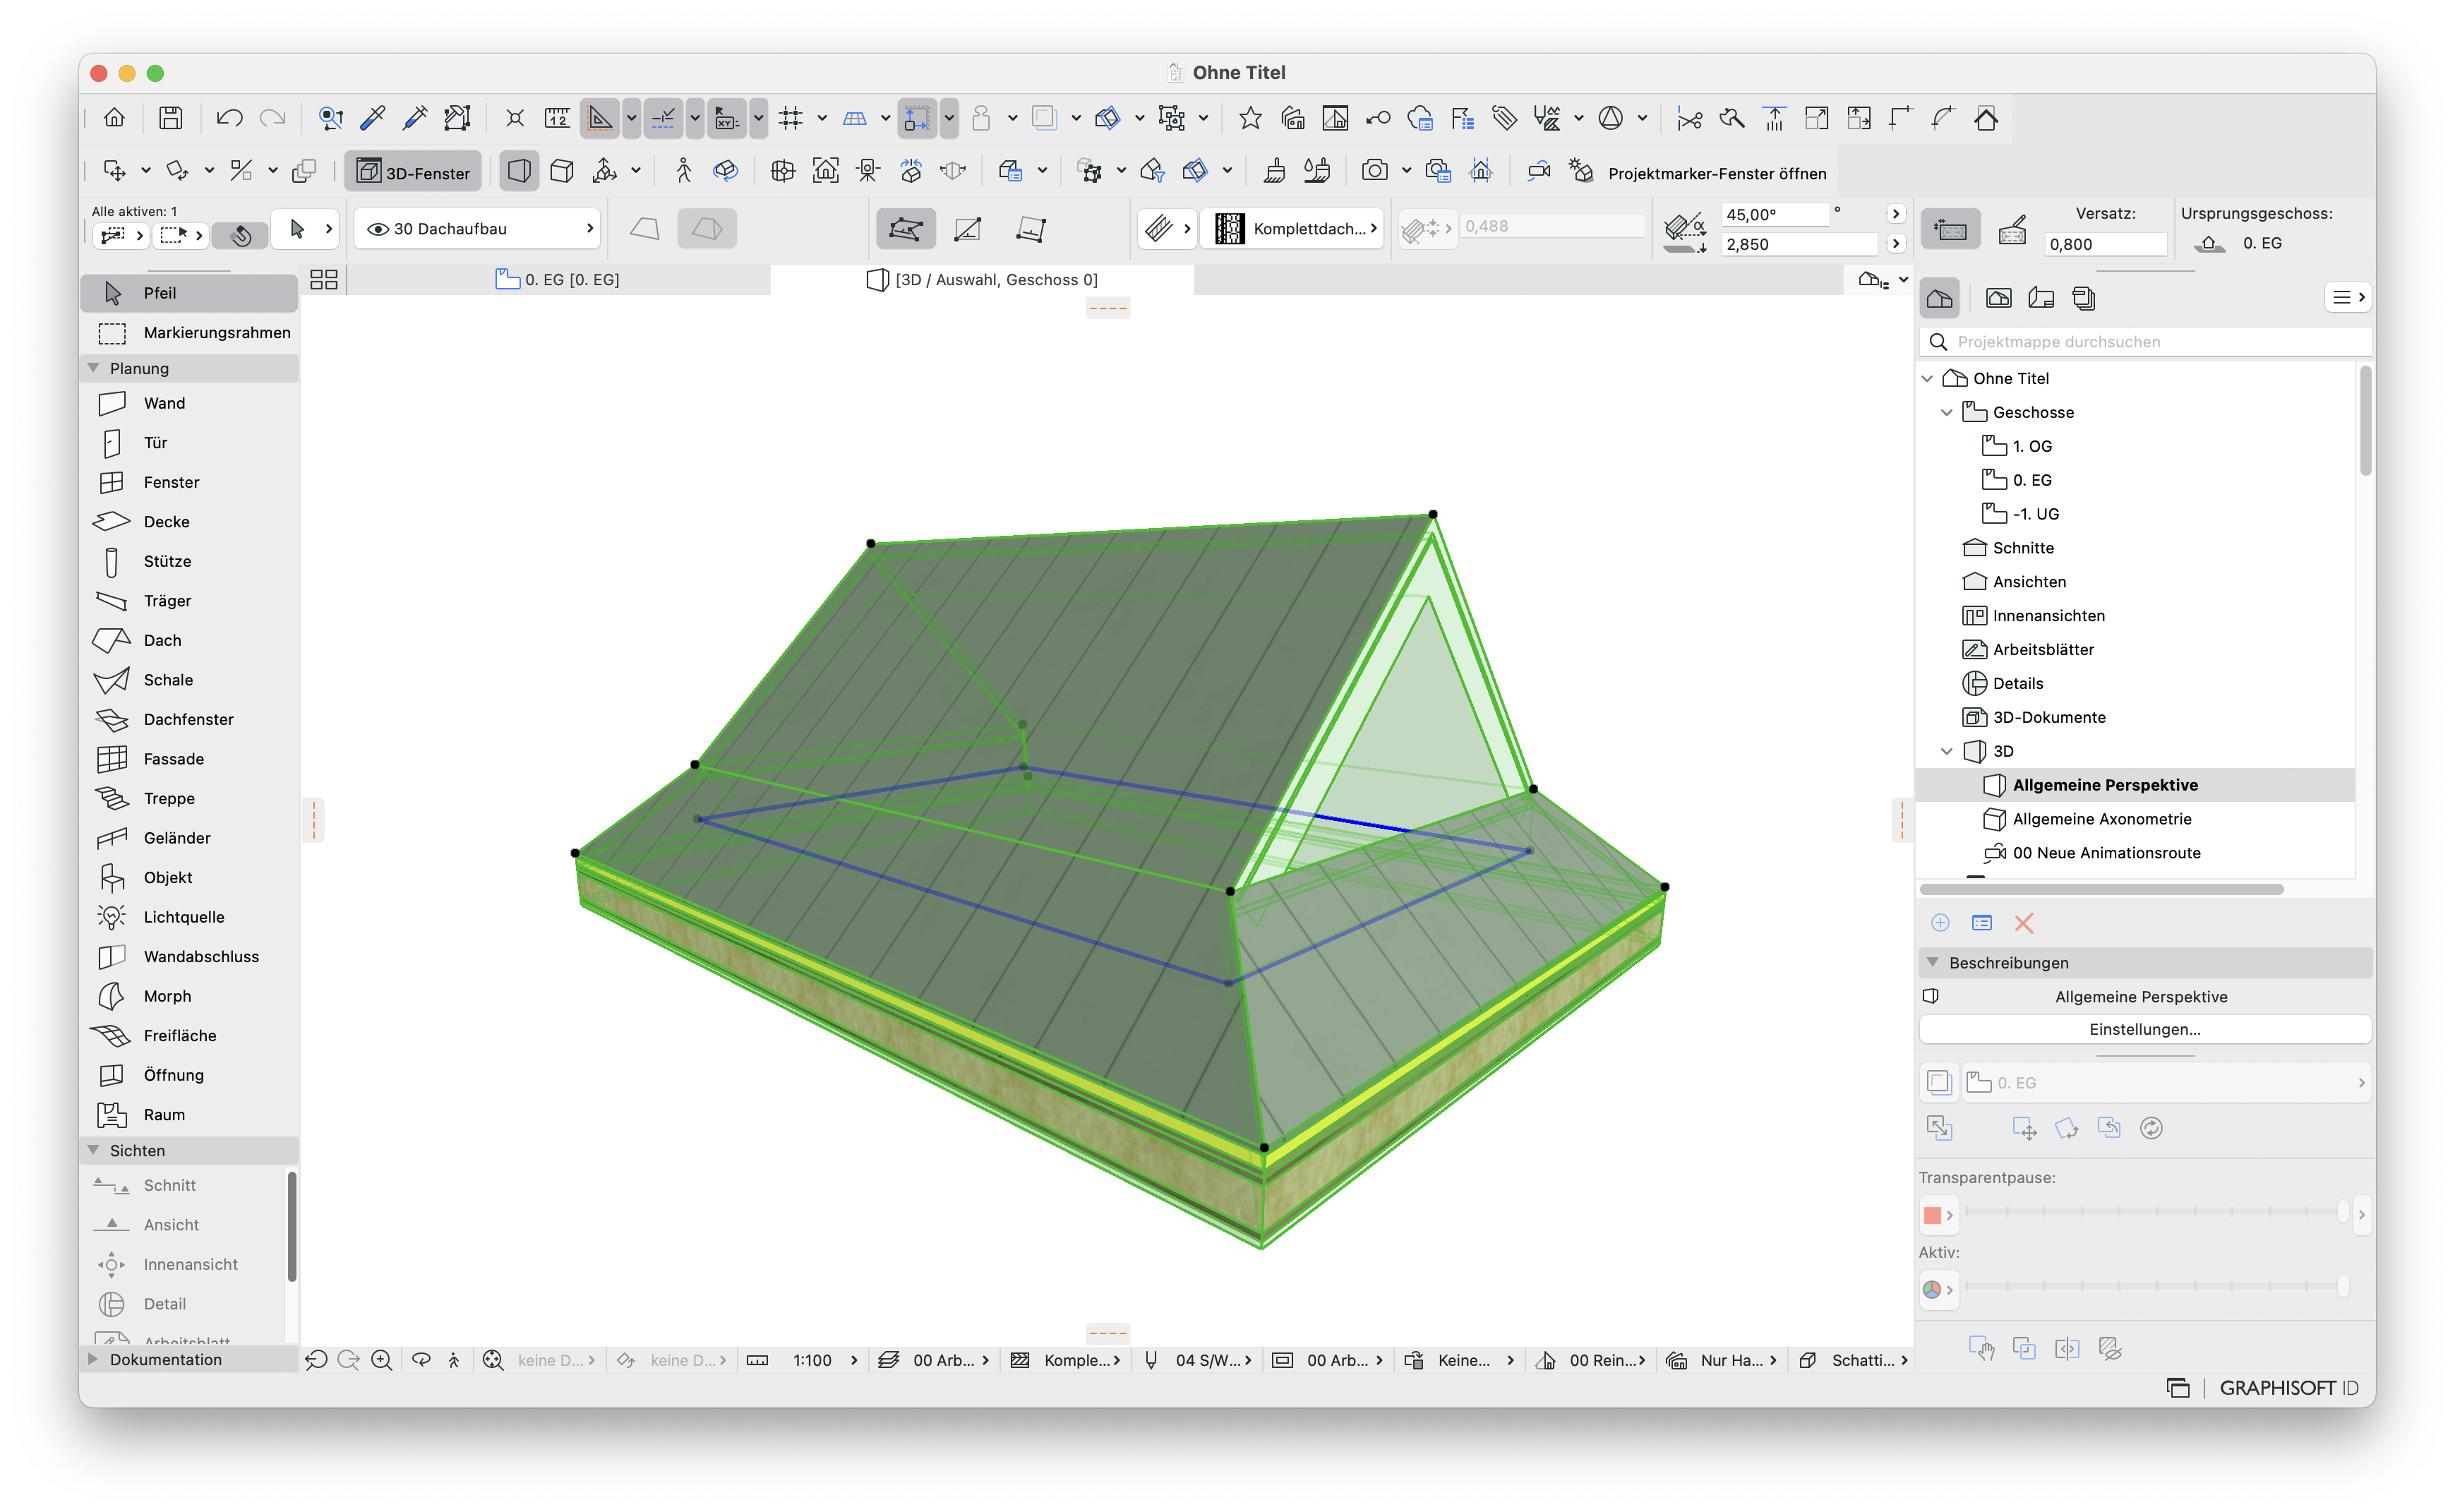Select the Stütze tool
The width and height of the screenshot is (2455, 1512).
point(189,561)
